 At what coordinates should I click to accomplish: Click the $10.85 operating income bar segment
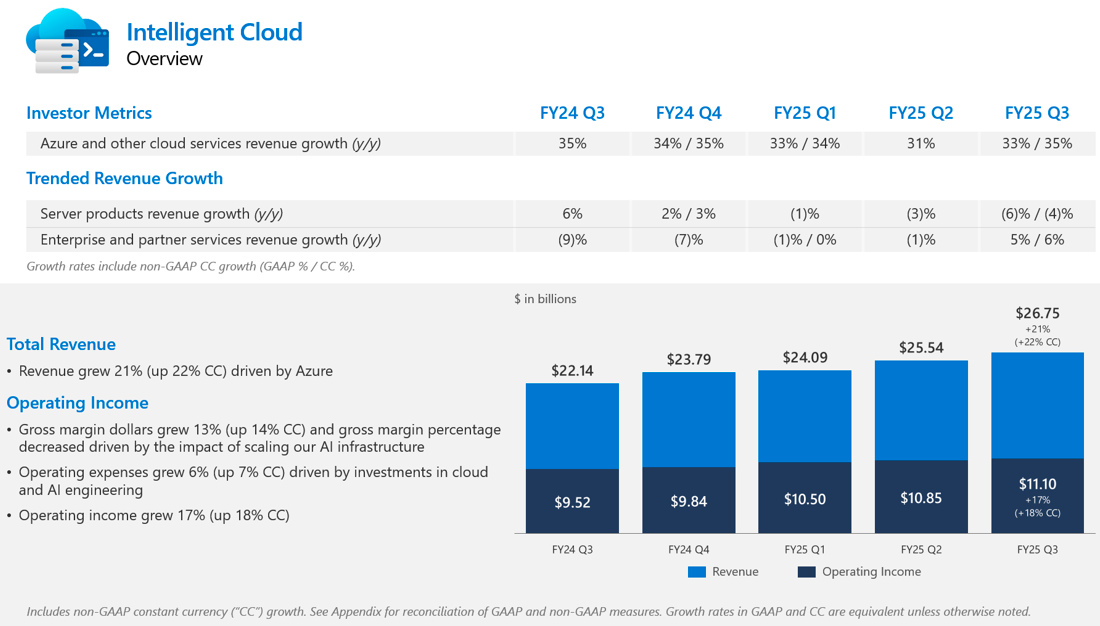(x=920, y=497)
